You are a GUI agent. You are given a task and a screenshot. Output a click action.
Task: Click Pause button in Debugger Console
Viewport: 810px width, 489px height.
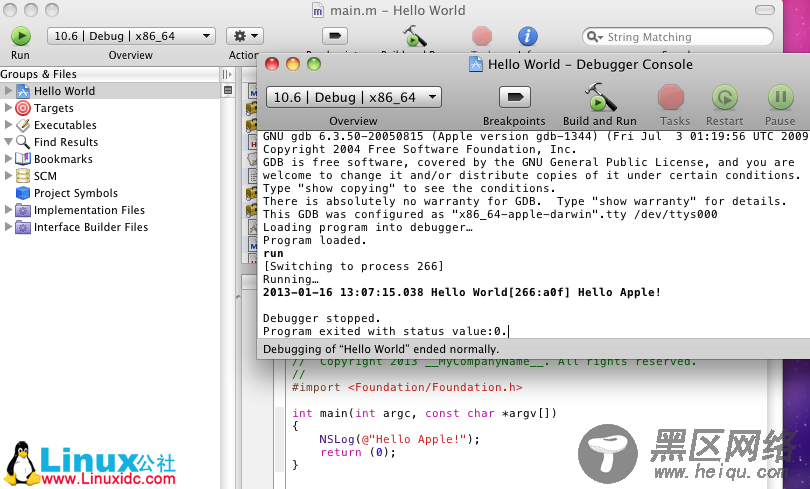coord(781,97)
